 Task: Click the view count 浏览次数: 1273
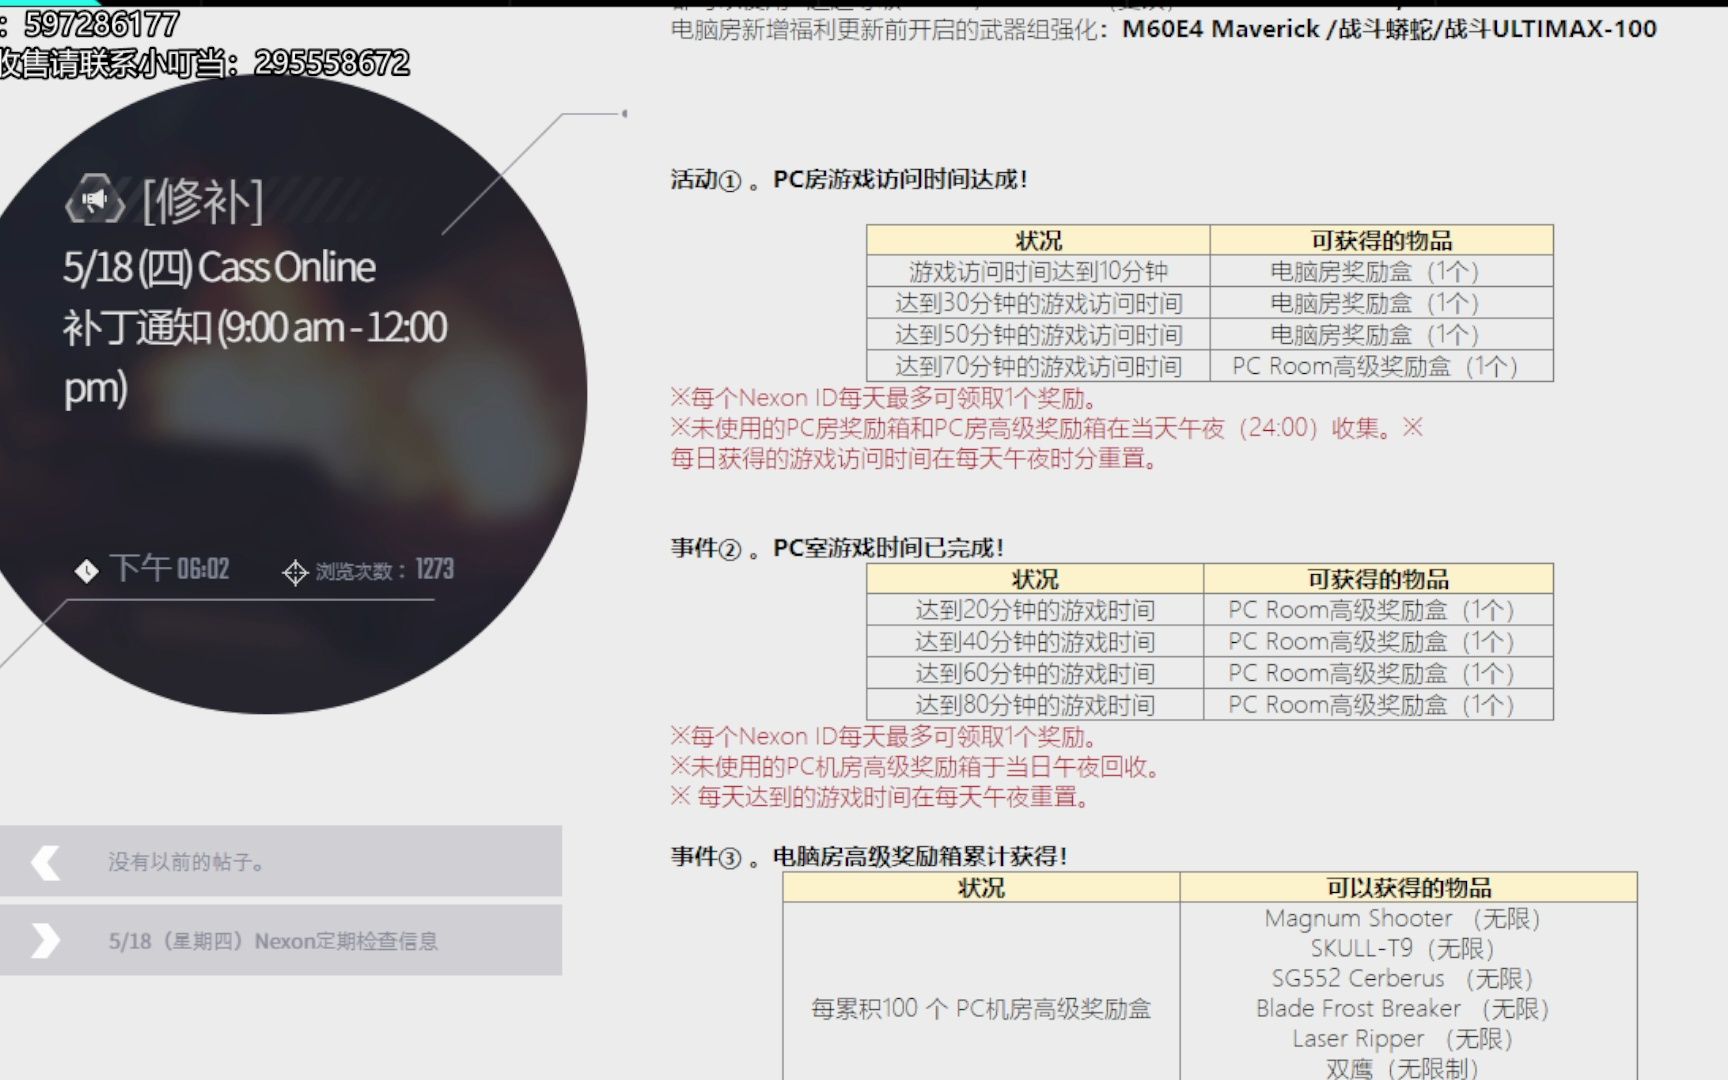pos(385,570)
